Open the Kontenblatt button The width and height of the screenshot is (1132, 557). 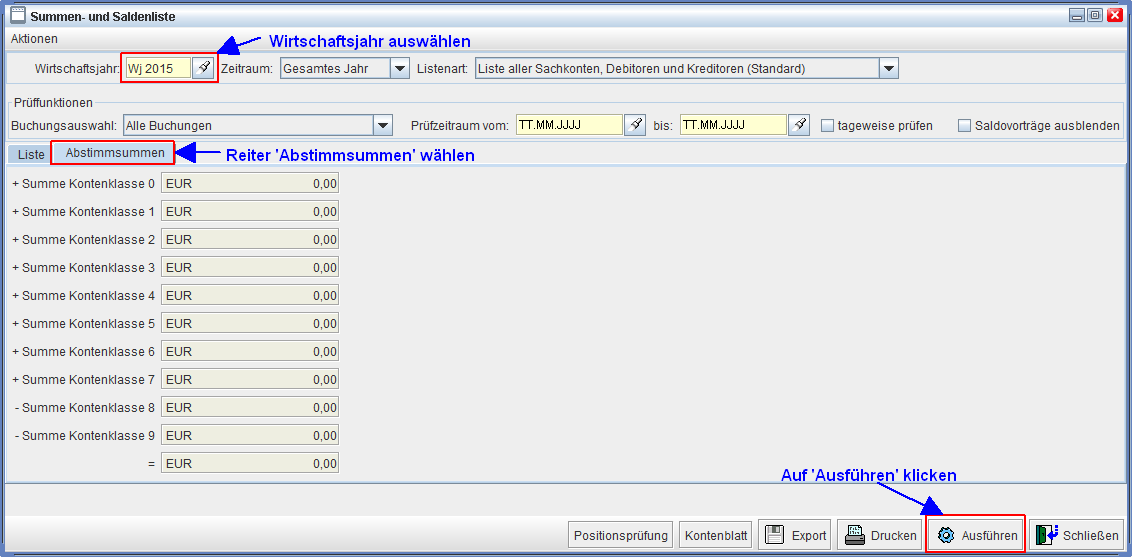[716, 535]
